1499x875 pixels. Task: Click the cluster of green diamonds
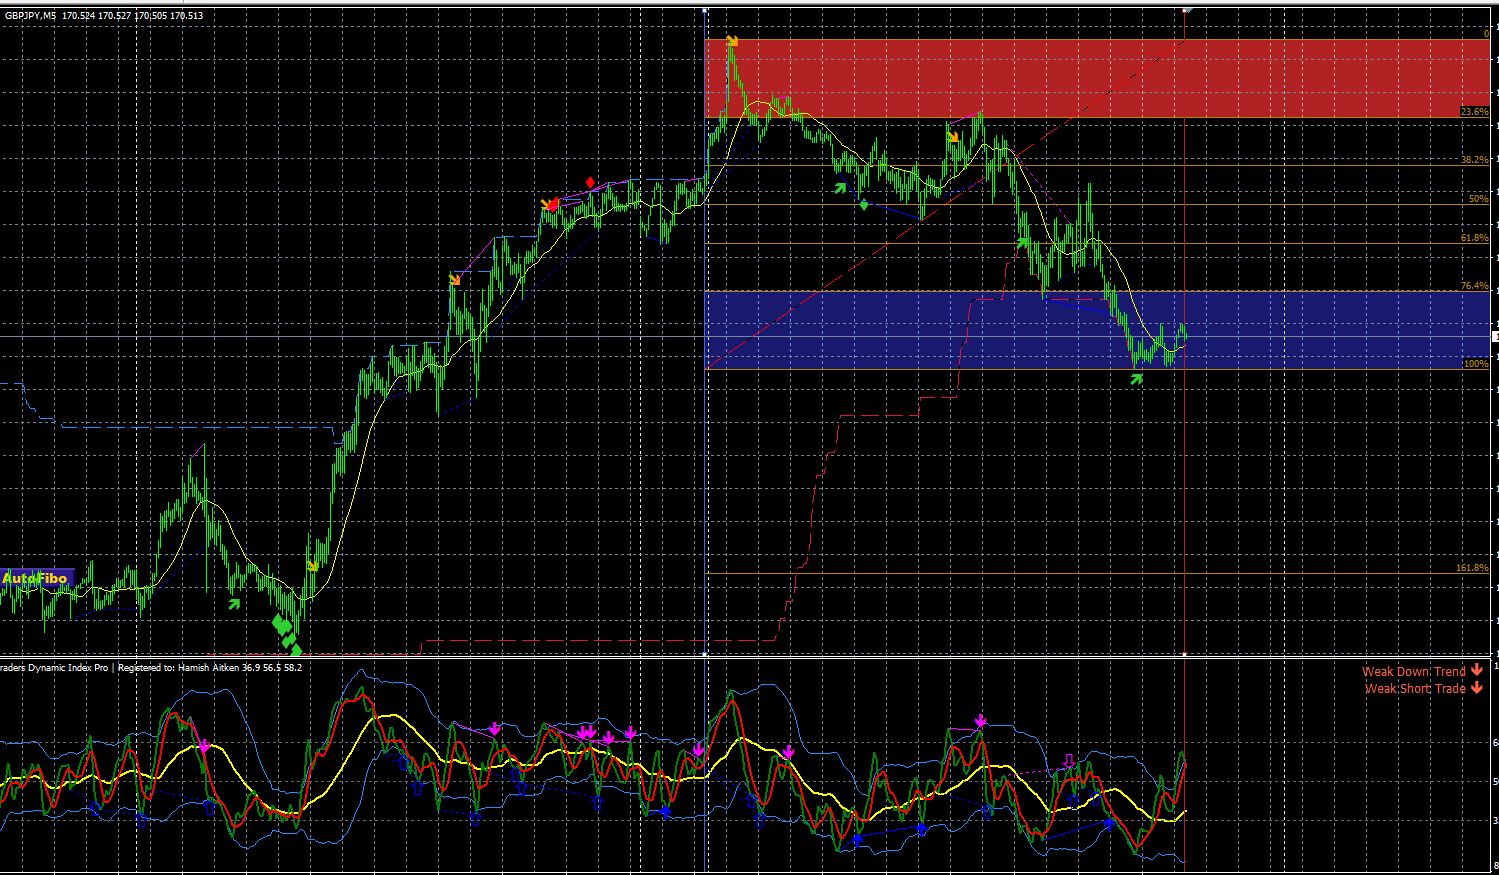click(x=286, y=632)
